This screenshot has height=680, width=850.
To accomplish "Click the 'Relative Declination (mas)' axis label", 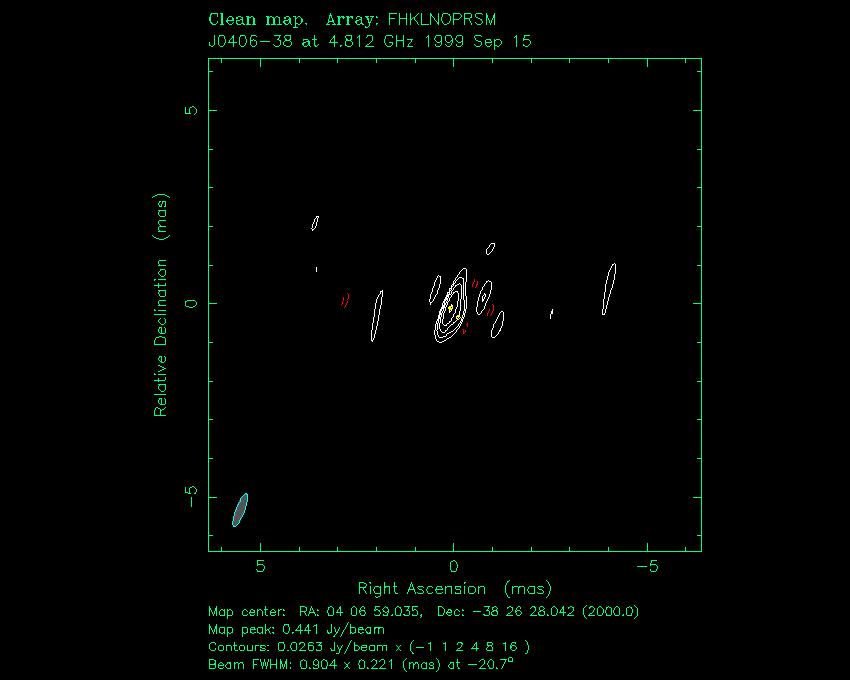I will click(161, 305).
